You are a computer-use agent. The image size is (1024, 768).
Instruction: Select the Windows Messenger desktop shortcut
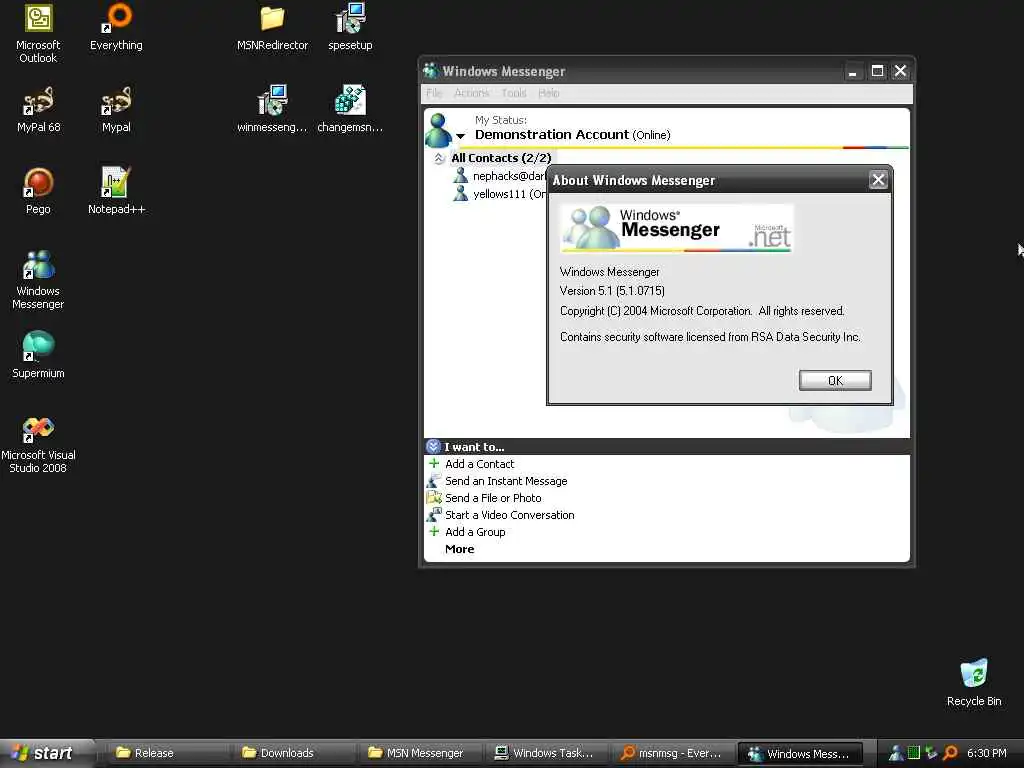[38, 280]
